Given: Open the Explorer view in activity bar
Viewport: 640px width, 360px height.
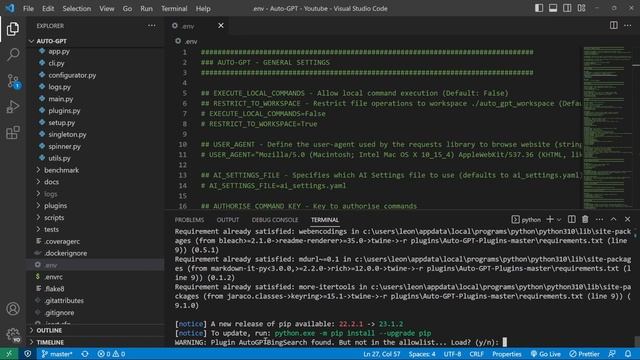Looking at the screenshot, I should [13, 29].
